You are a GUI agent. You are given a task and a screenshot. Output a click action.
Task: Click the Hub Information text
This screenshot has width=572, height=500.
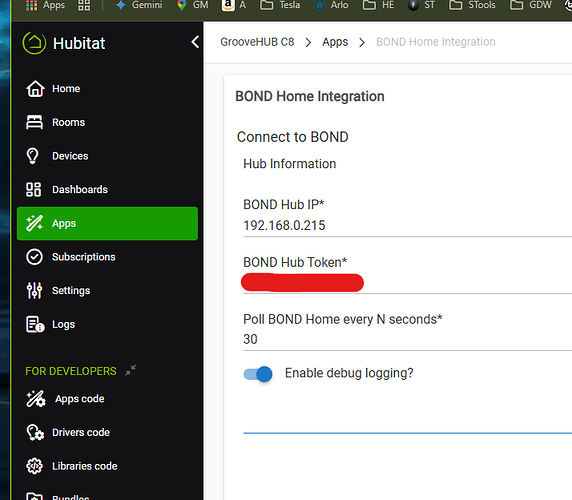pyautogui.click(x=290, y=164)
